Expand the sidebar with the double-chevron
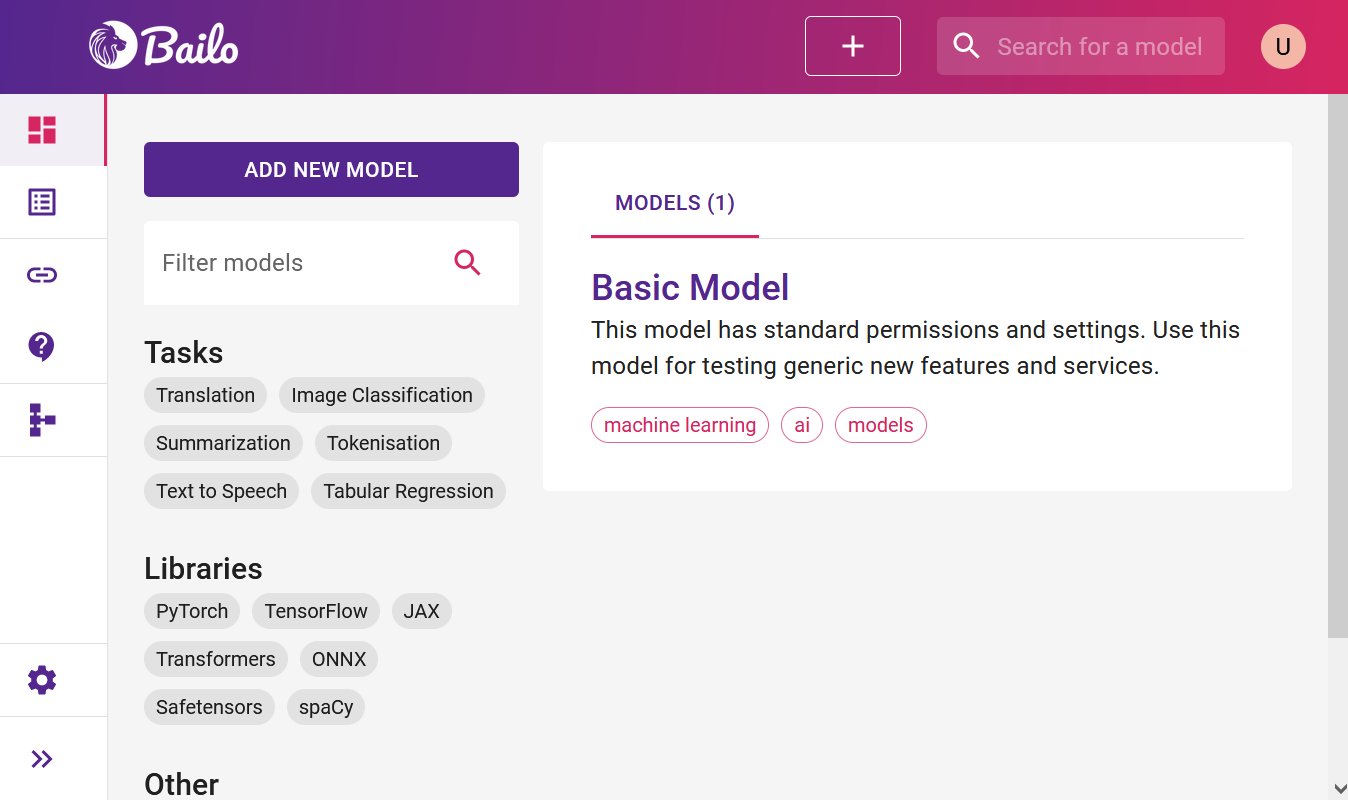Image resolution: width=1348 pixels, height=800 pixels. (x=42, y=758)
